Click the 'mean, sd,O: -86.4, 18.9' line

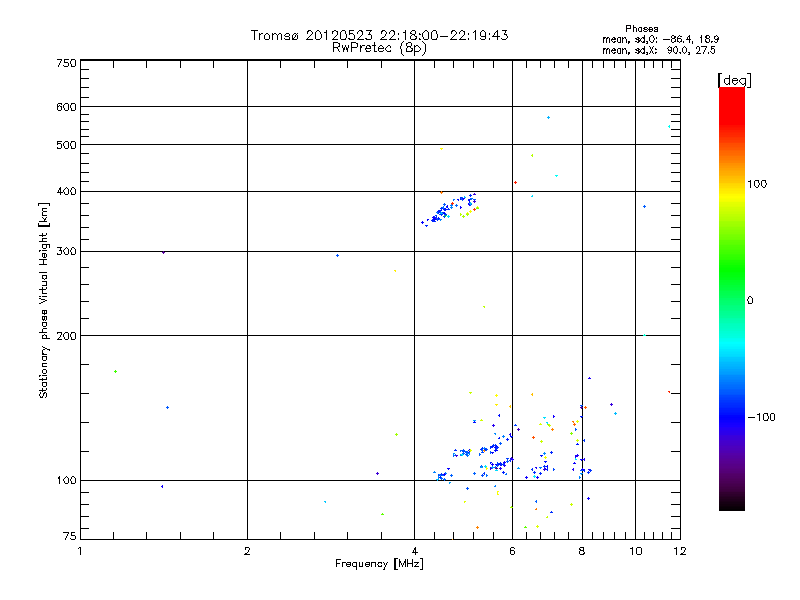[661, 39]
